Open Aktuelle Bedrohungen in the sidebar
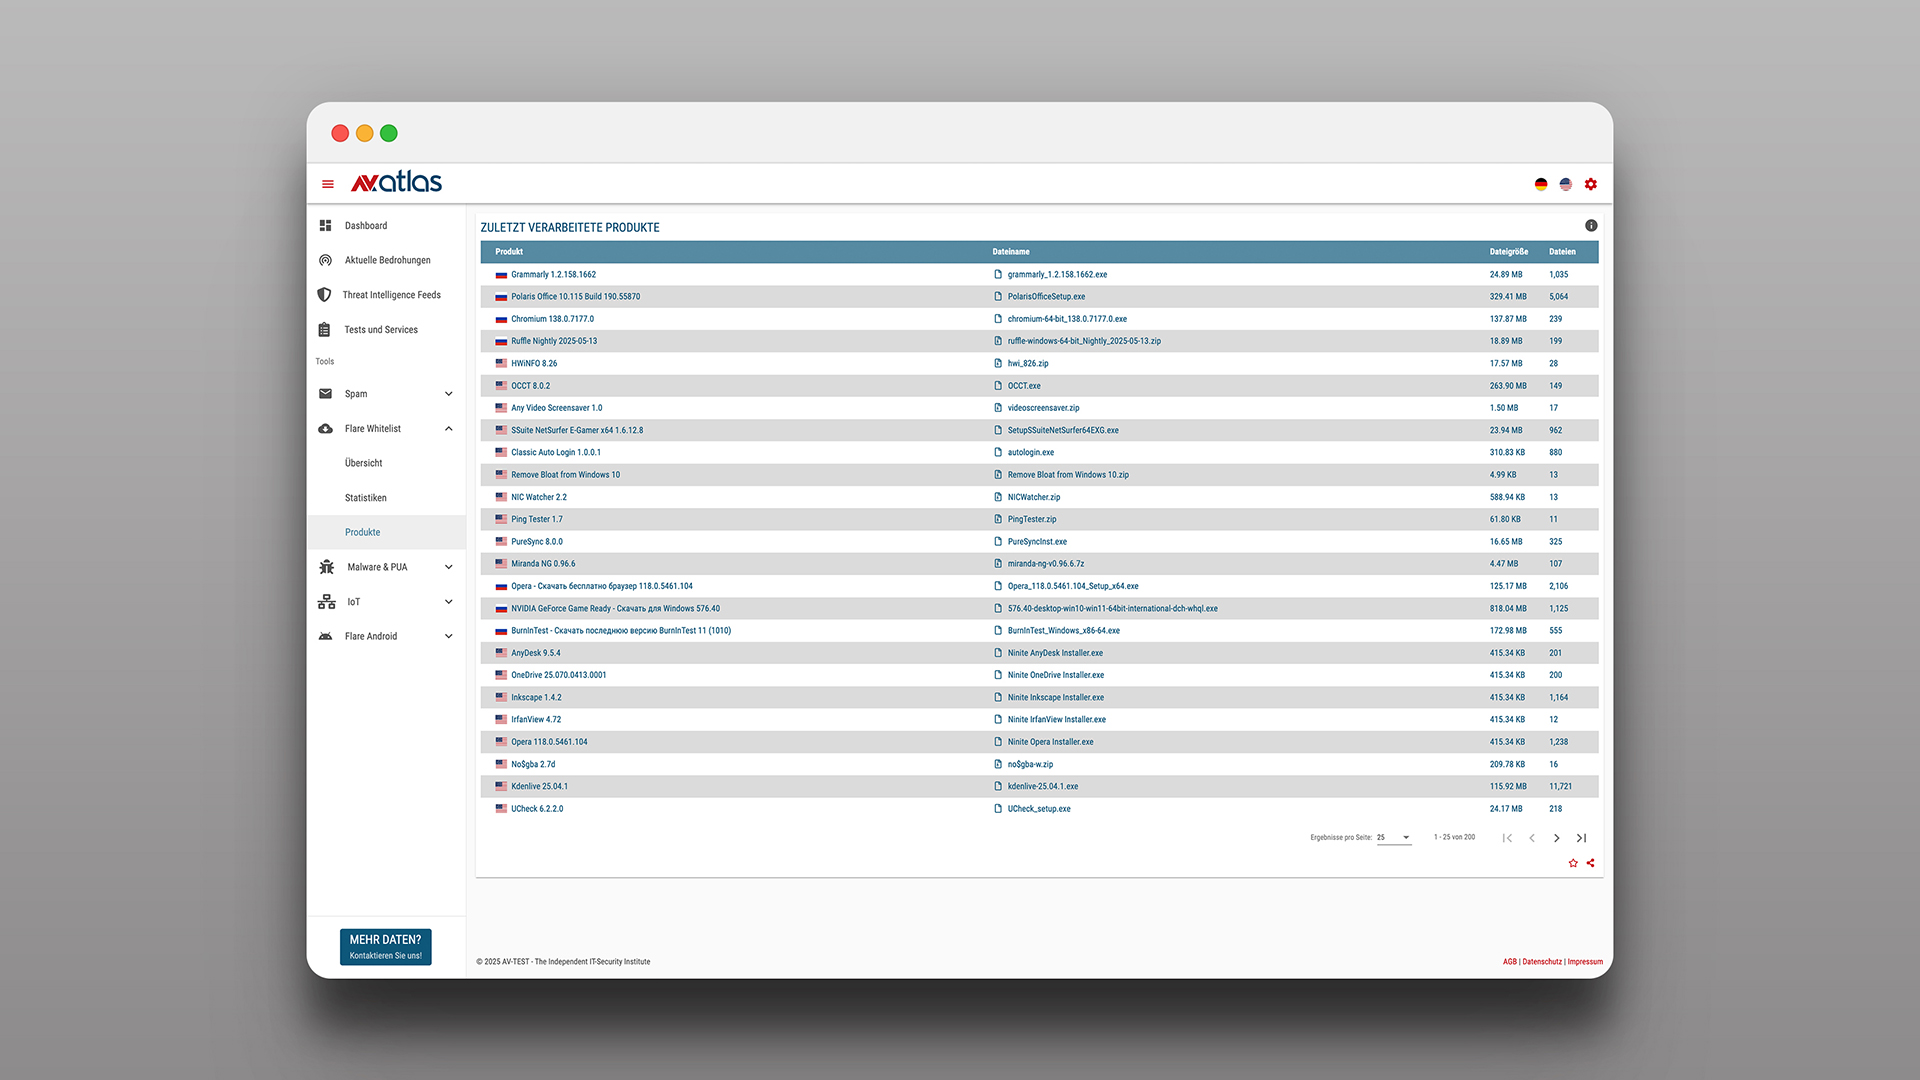The width and height of the screenshot is (1920, 1080). click(386, 260)
